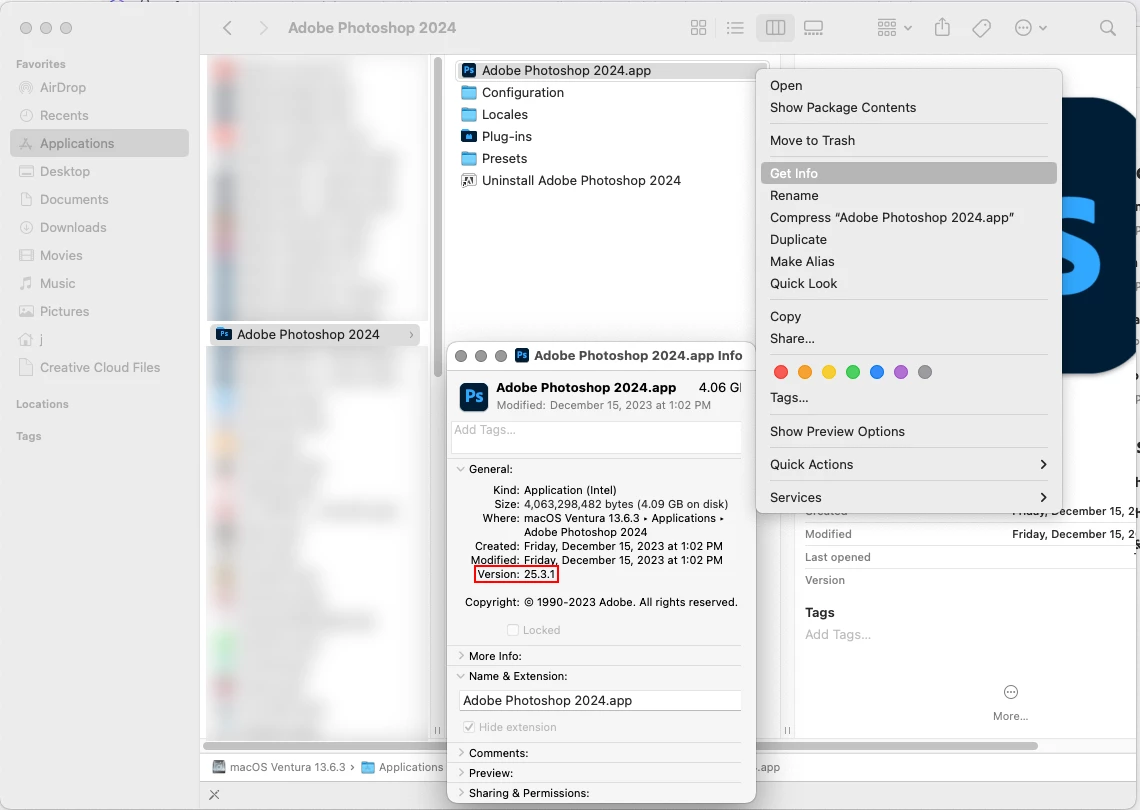Choose Open from the context menu
This screenshot has width=1140, height=810.
click(x=909, y=85)
